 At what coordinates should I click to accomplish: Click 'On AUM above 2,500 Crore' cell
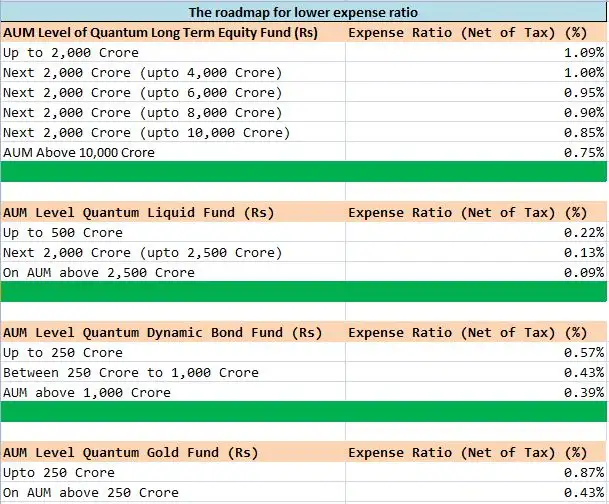point(99,272)
